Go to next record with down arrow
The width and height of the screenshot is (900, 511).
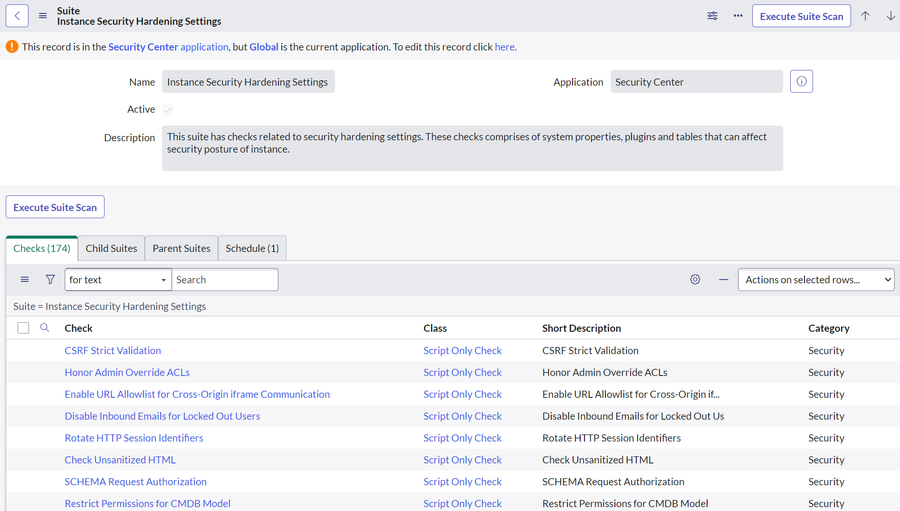coord(890,16)
